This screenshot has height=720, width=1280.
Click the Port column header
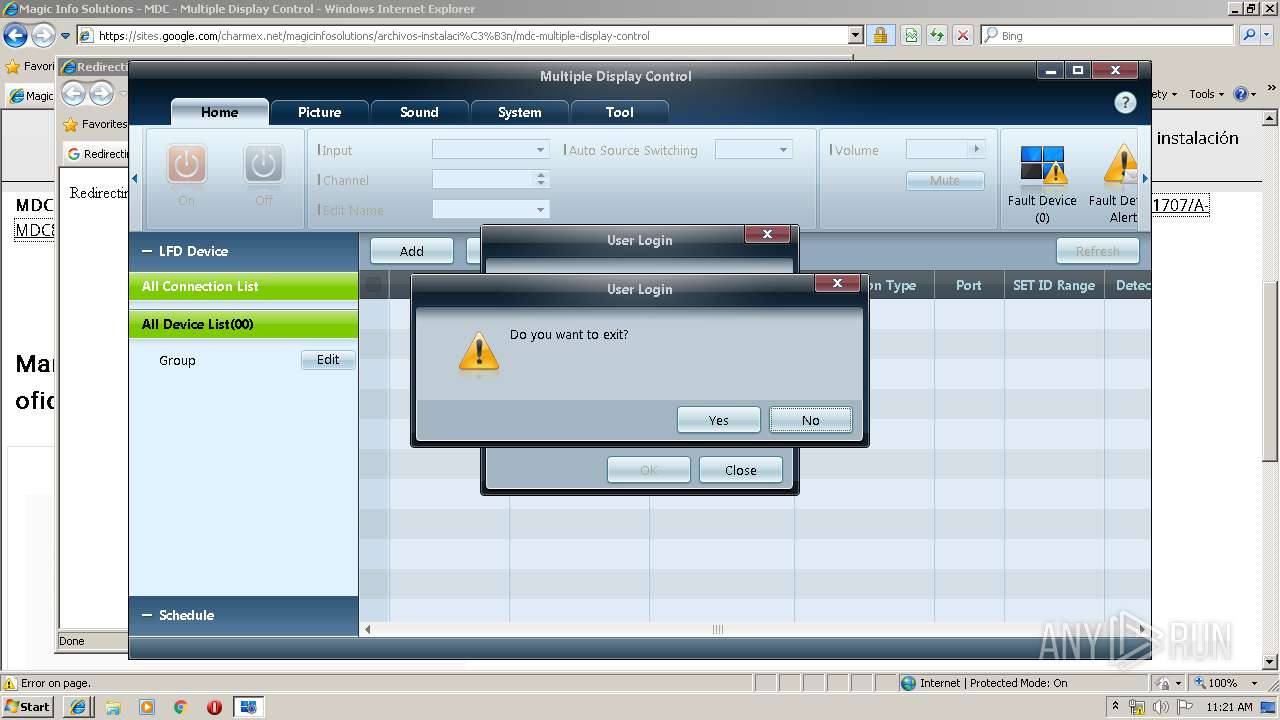969,285
